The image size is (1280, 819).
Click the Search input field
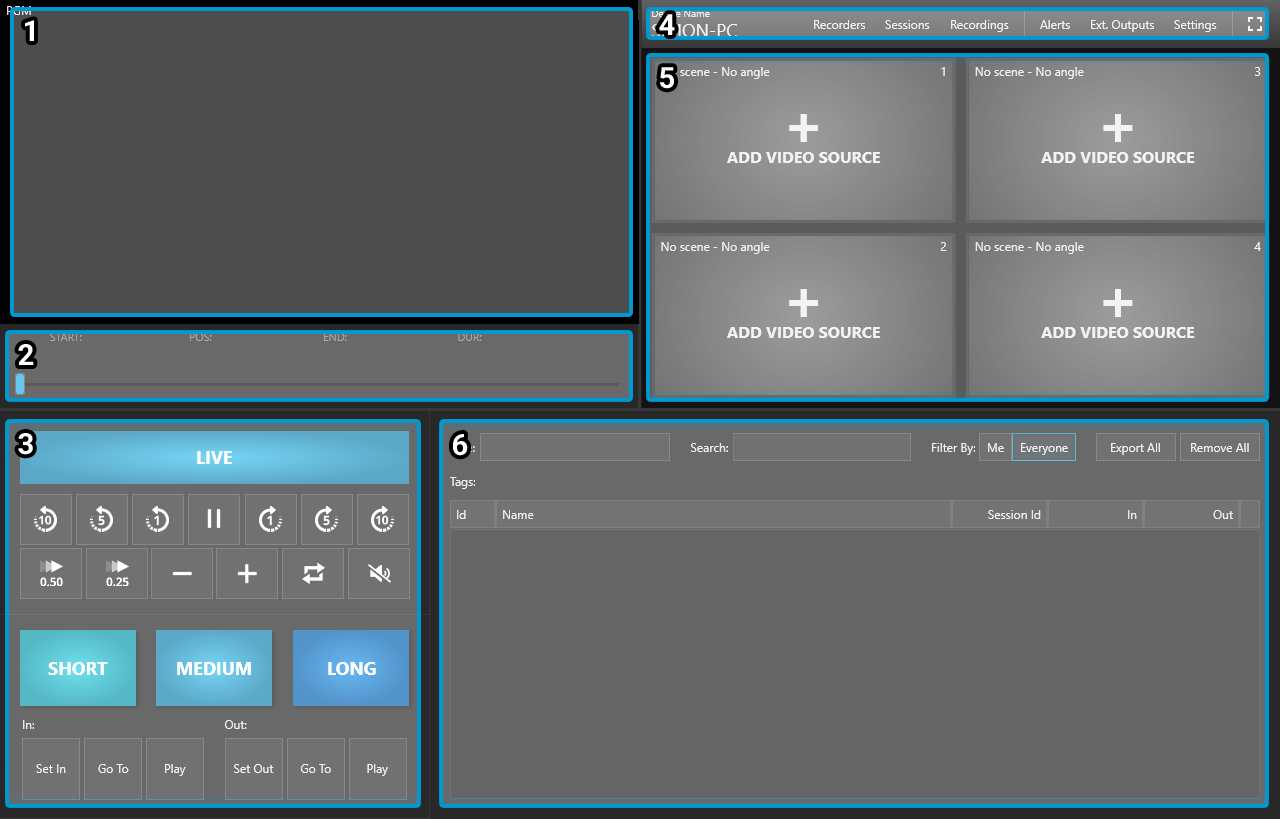tap(821, 448)
